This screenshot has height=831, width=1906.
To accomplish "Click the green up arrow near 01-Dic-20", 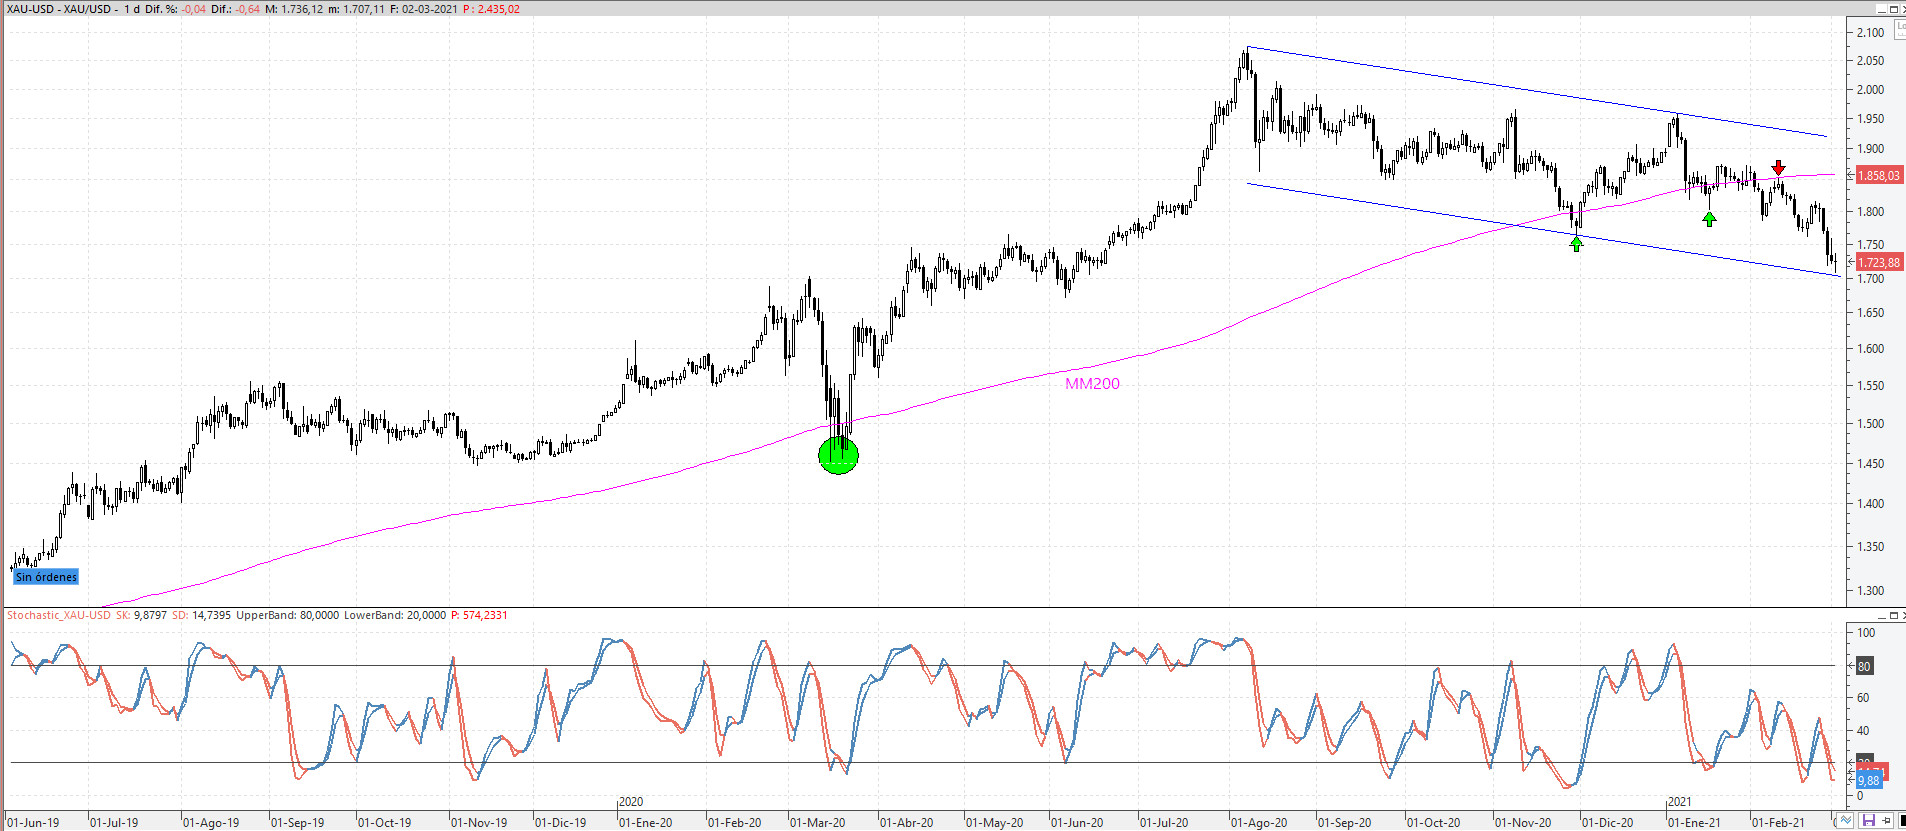I will point(1576,243).
